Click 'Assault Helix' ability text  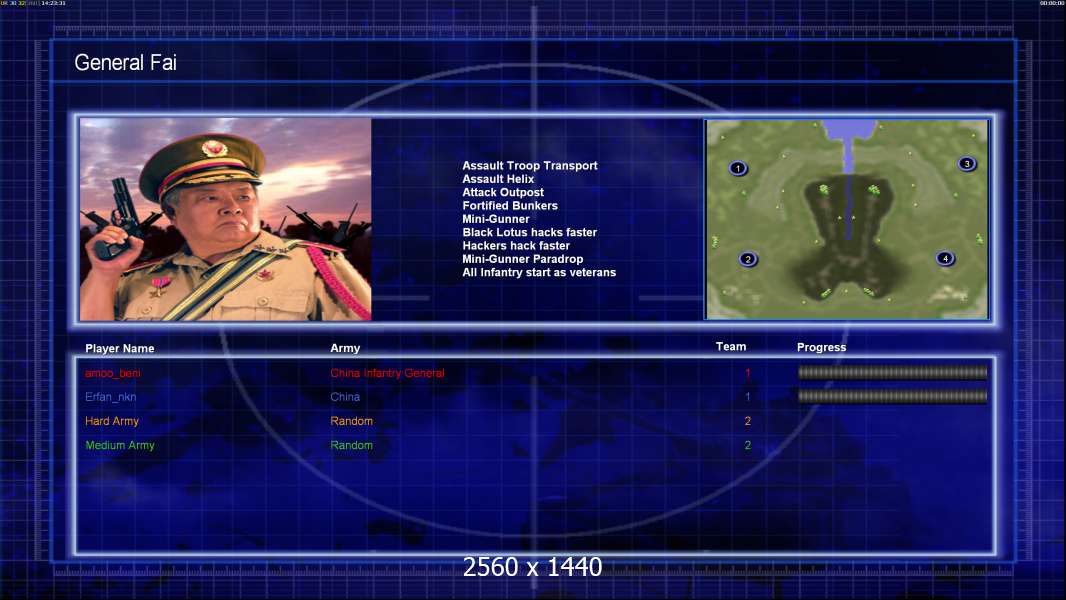pos(498,179)
